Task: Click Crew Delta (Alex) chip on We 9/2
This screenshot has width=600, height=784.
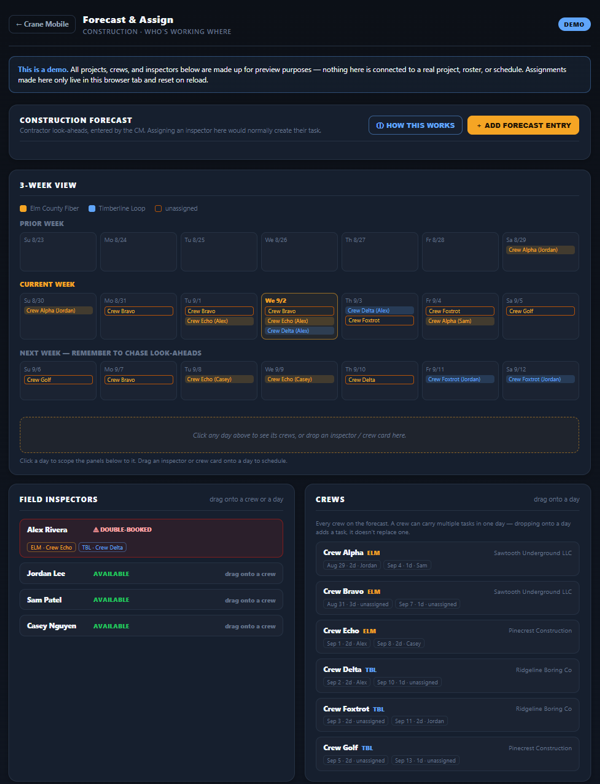Action: (x=300, y=331)
